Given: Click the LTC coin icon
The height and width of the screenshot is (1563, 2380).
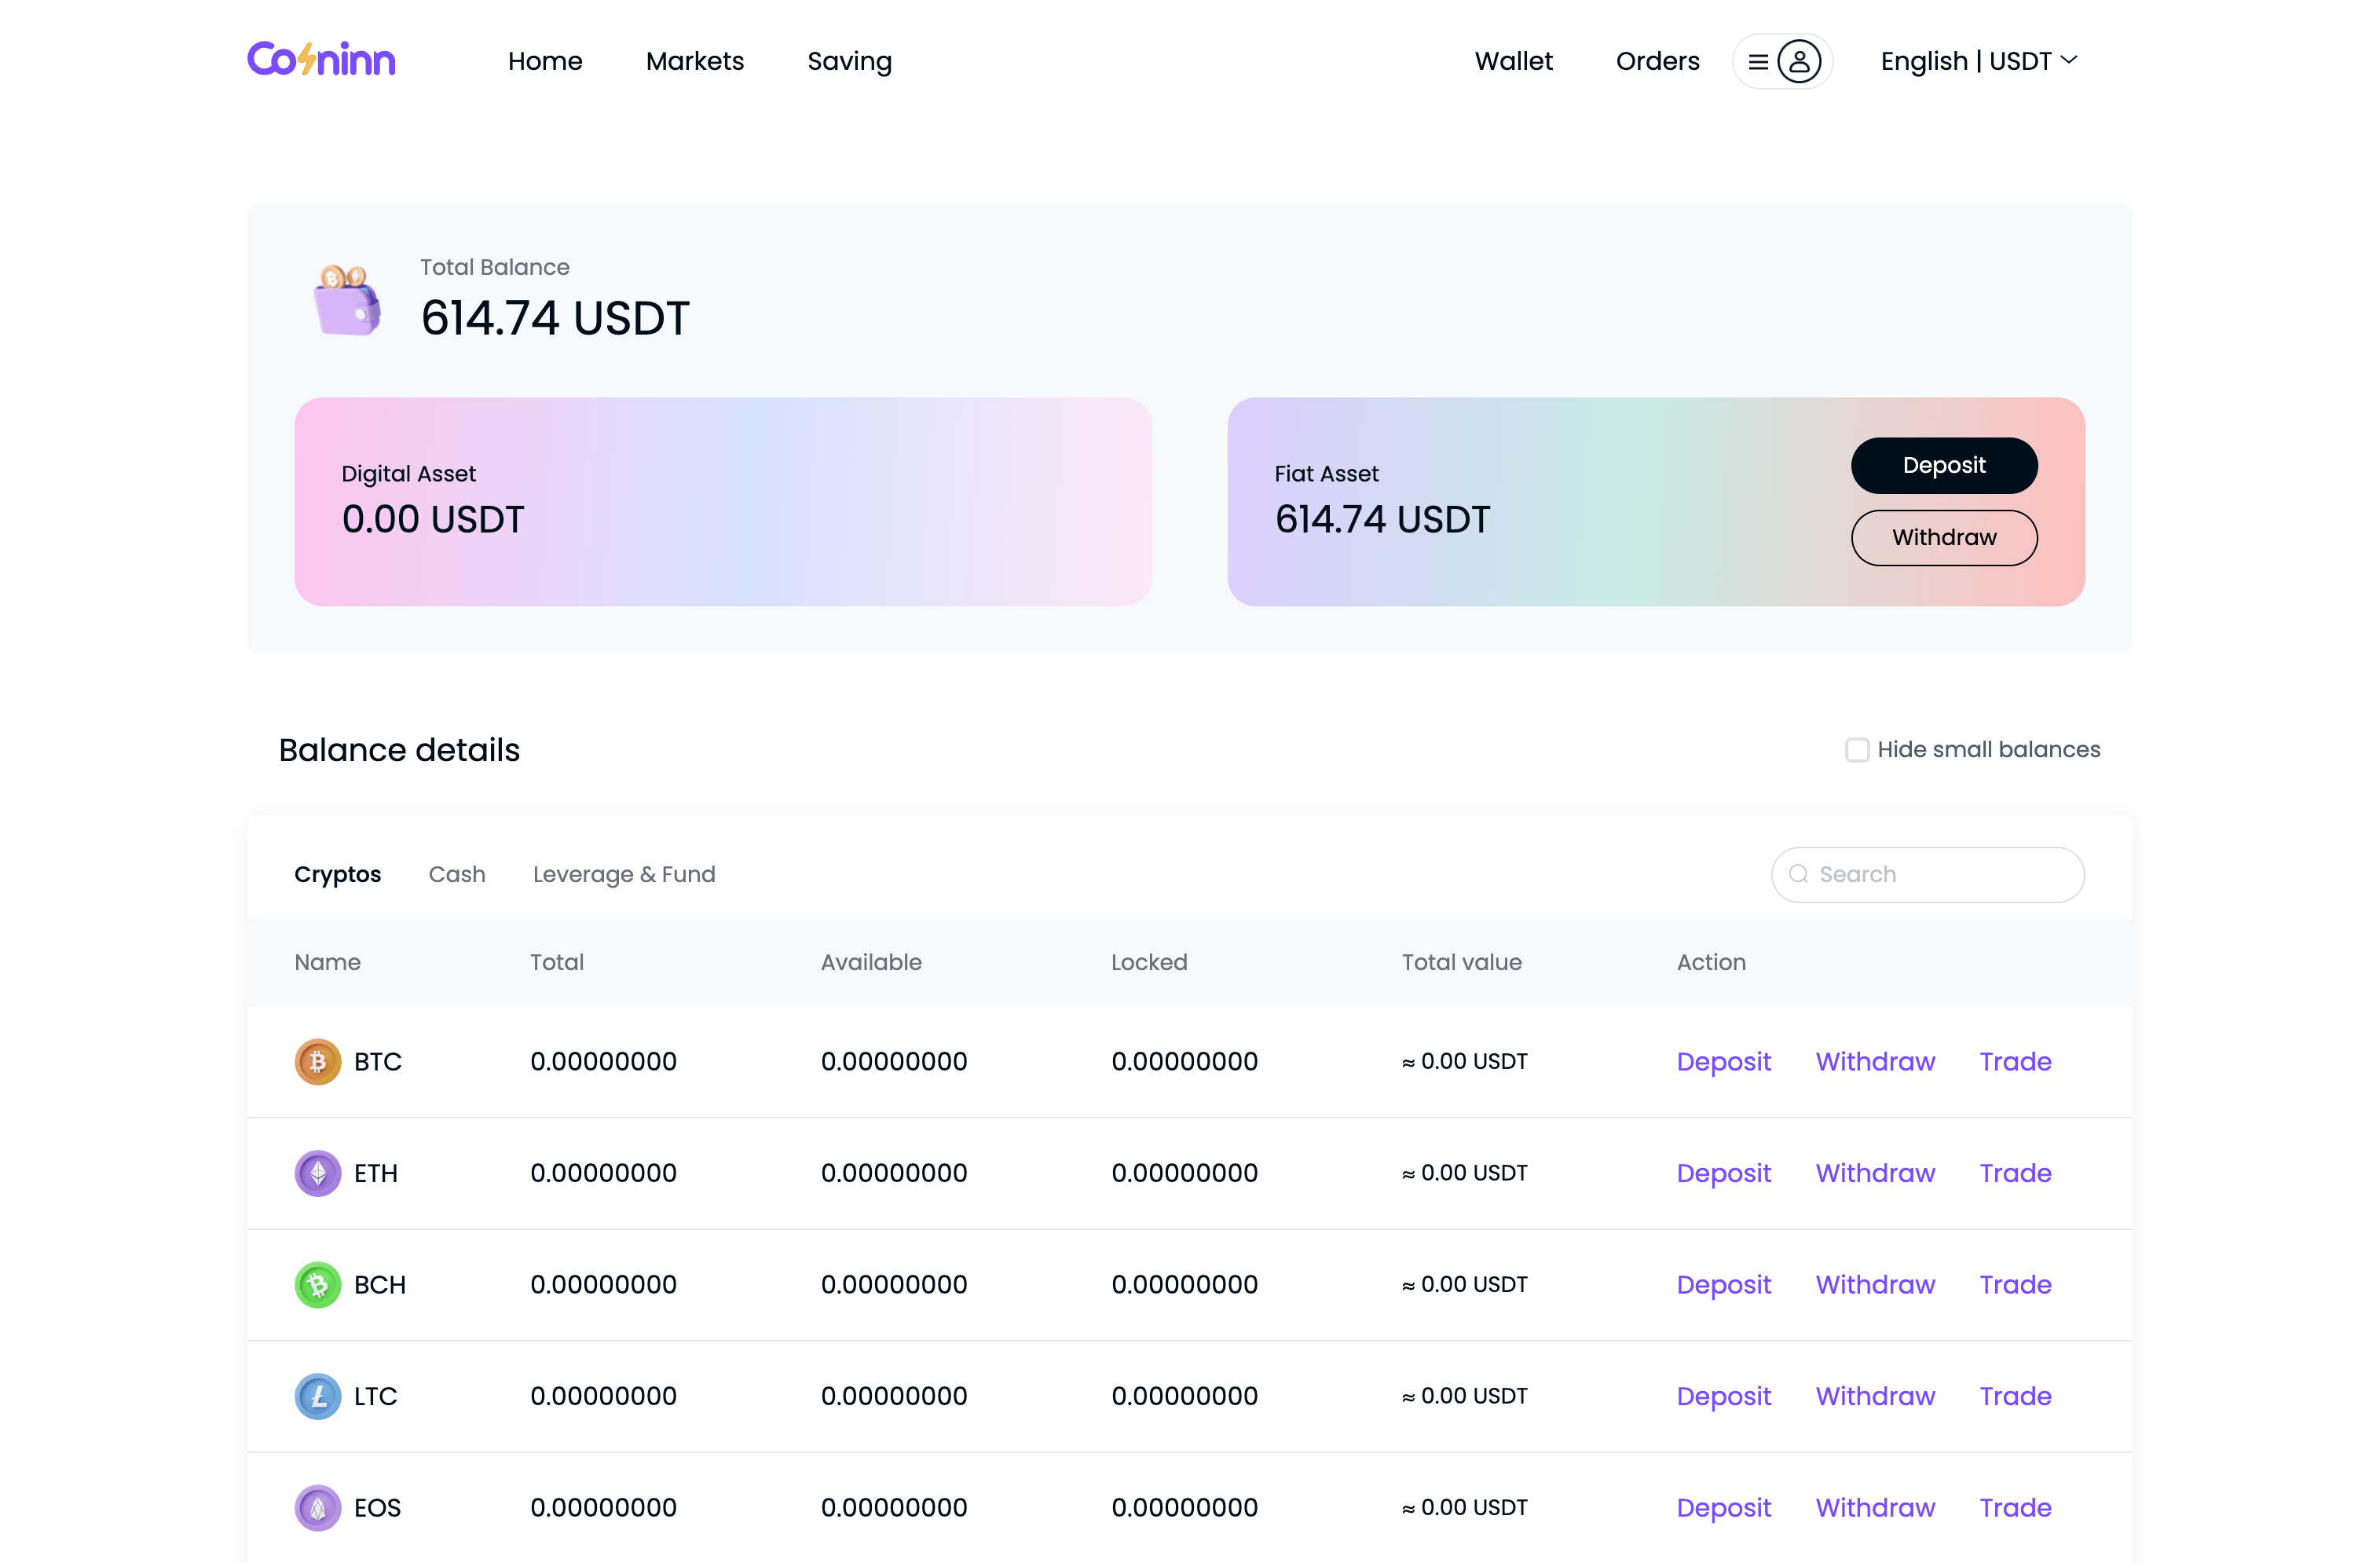Looking at the screenshot, I should [x=317, y=1395].
